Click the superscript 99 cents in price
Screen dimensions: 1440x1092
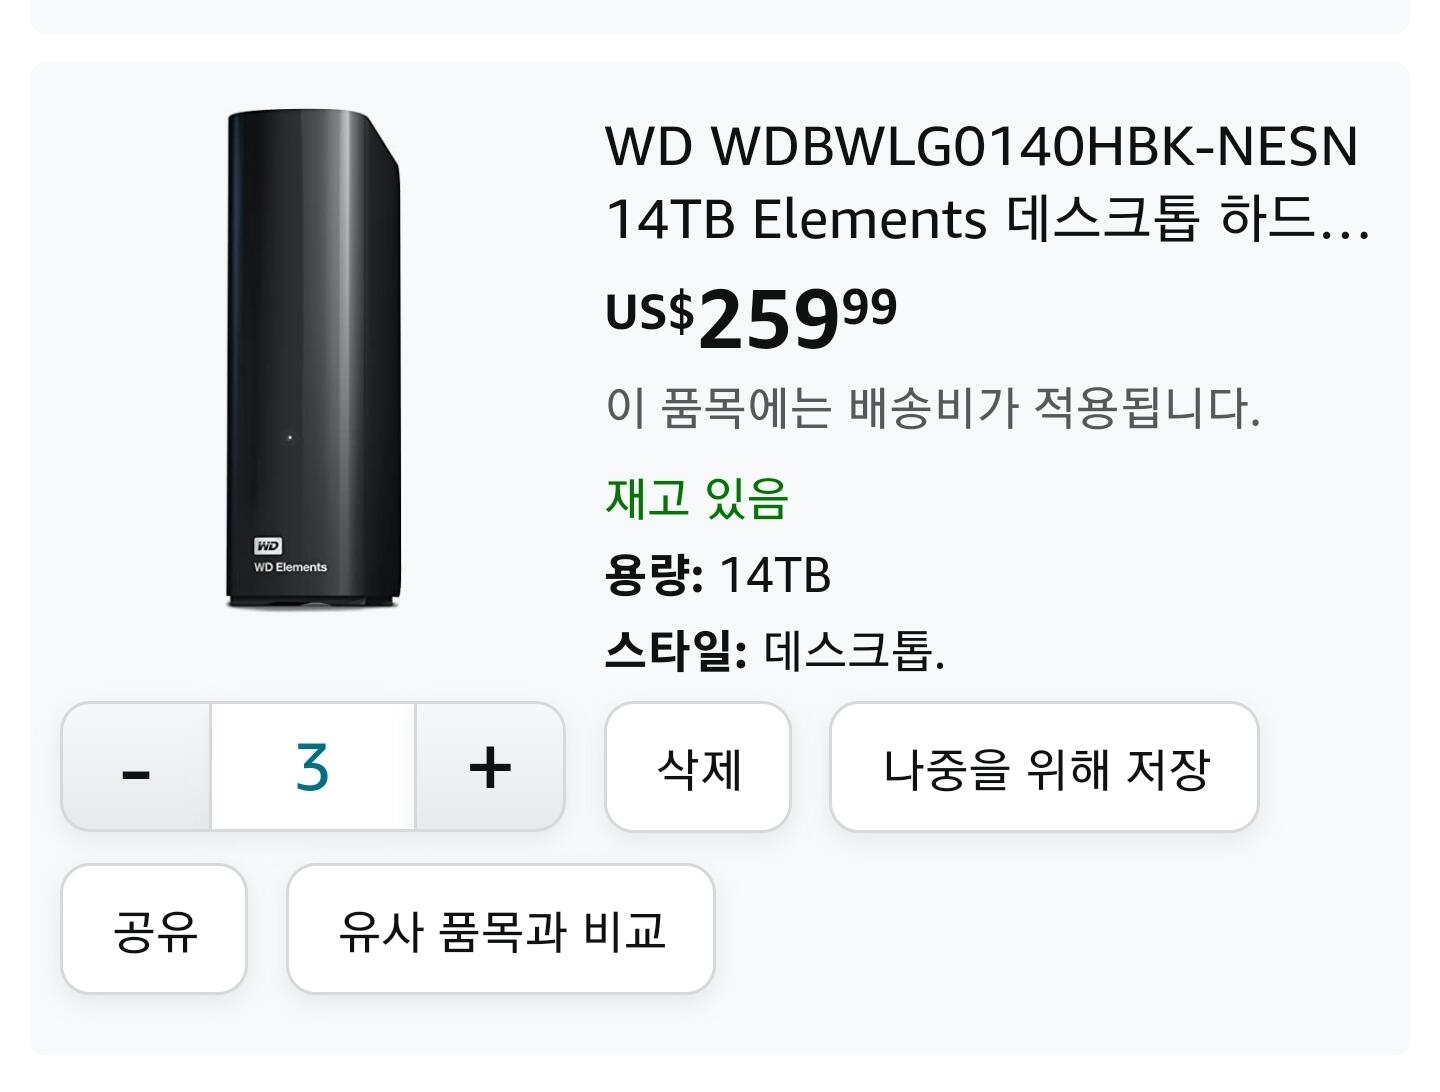click(869, 307)
